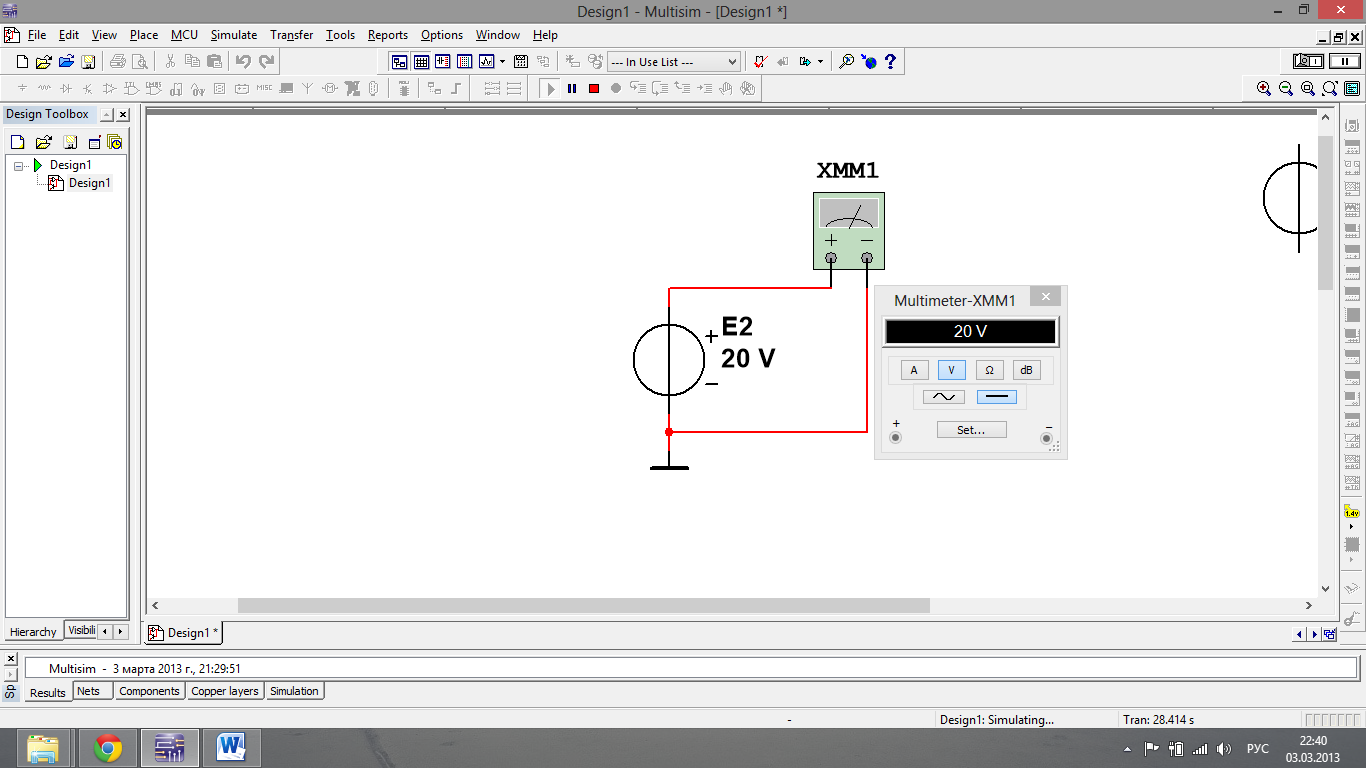Image resolution: width=1366 pixels, height=768 pixels.
Task: Click the horizontal scrollbar of the workspace
Action: (x=583, y=606)
